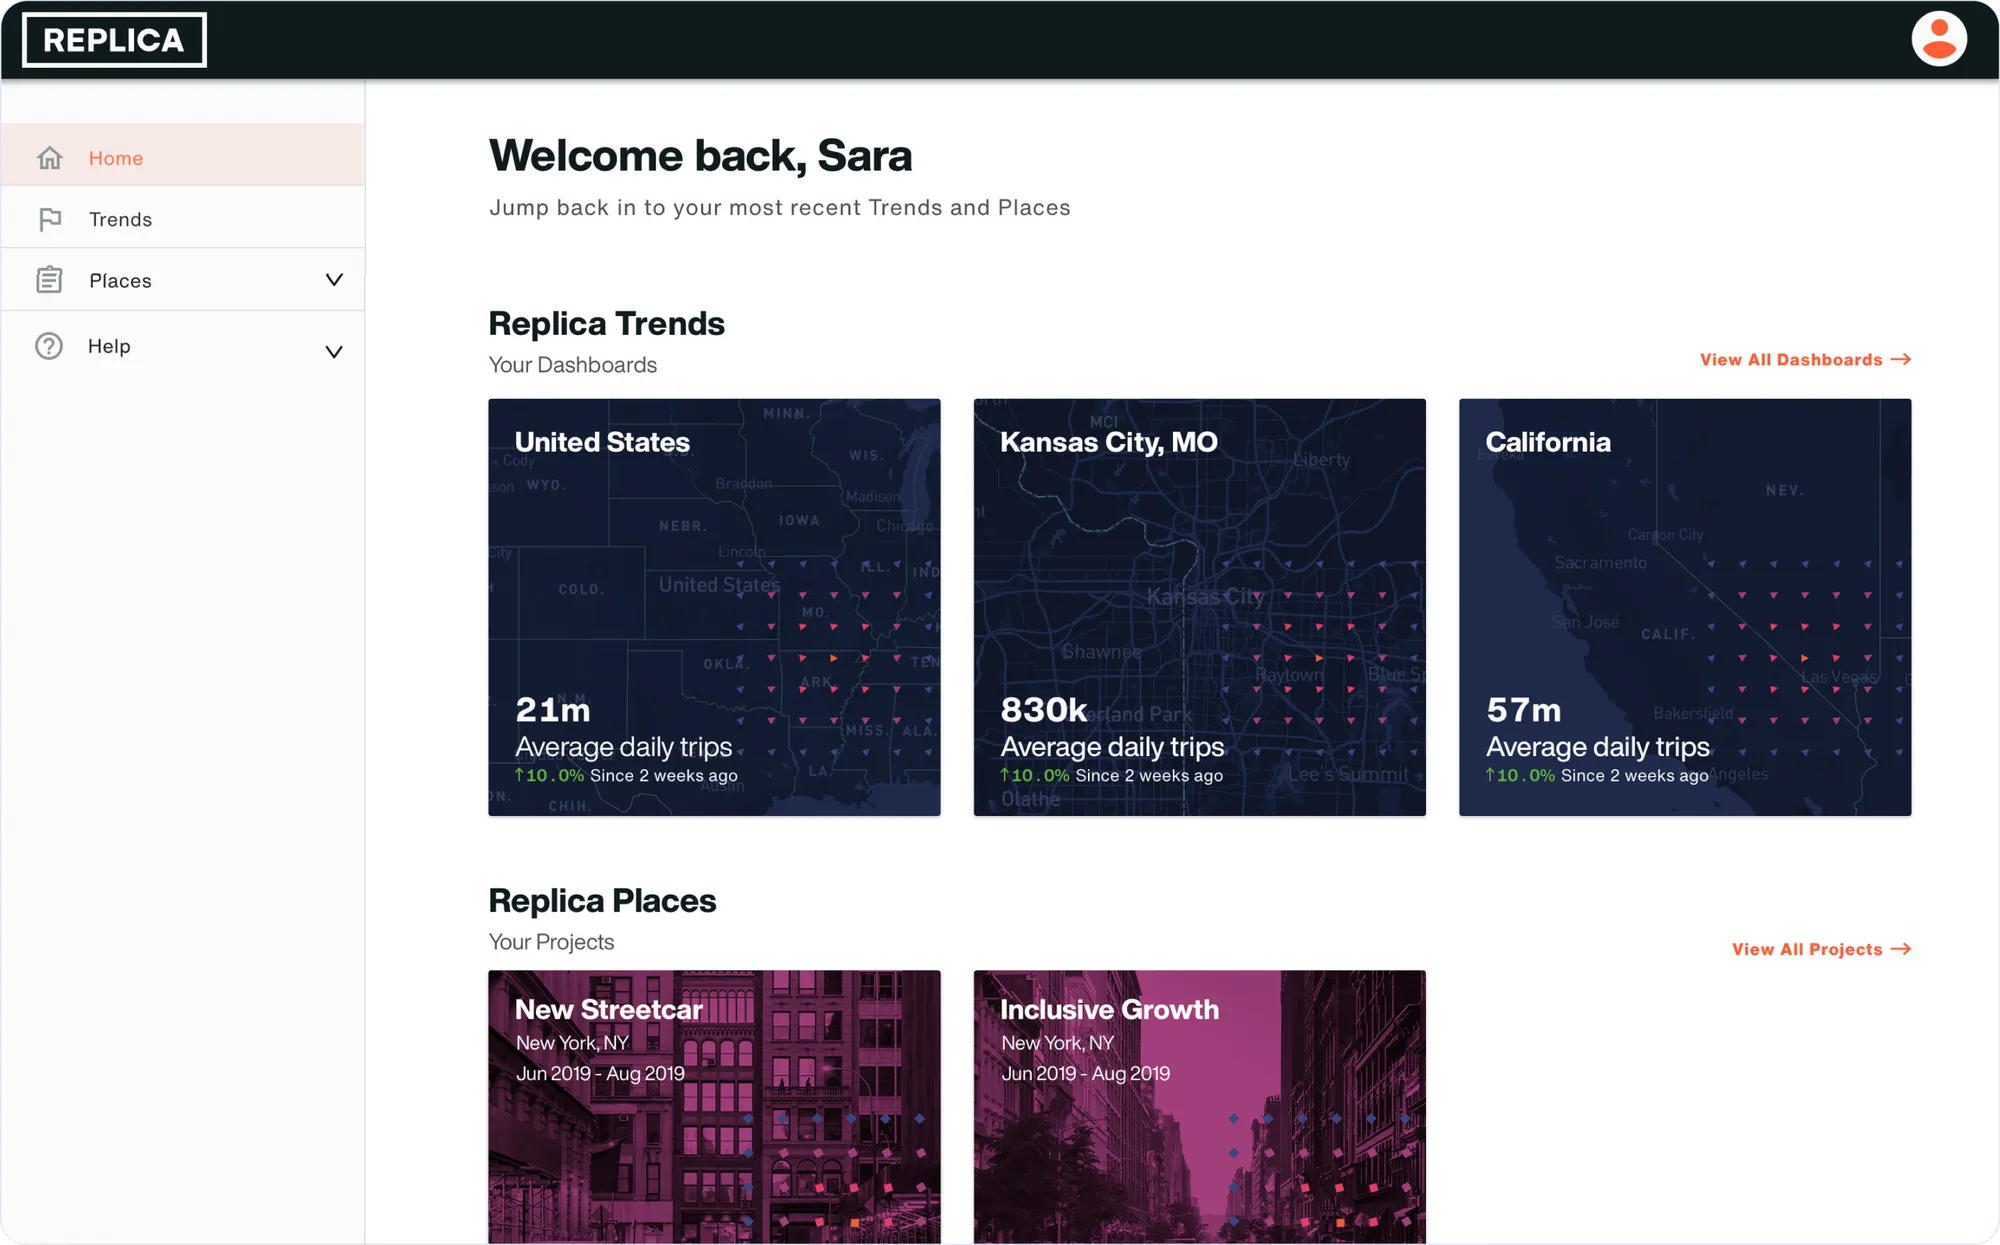Follow the View All Dashboards link
The image size is (2000, 1245).
(x=1805, y=359)
